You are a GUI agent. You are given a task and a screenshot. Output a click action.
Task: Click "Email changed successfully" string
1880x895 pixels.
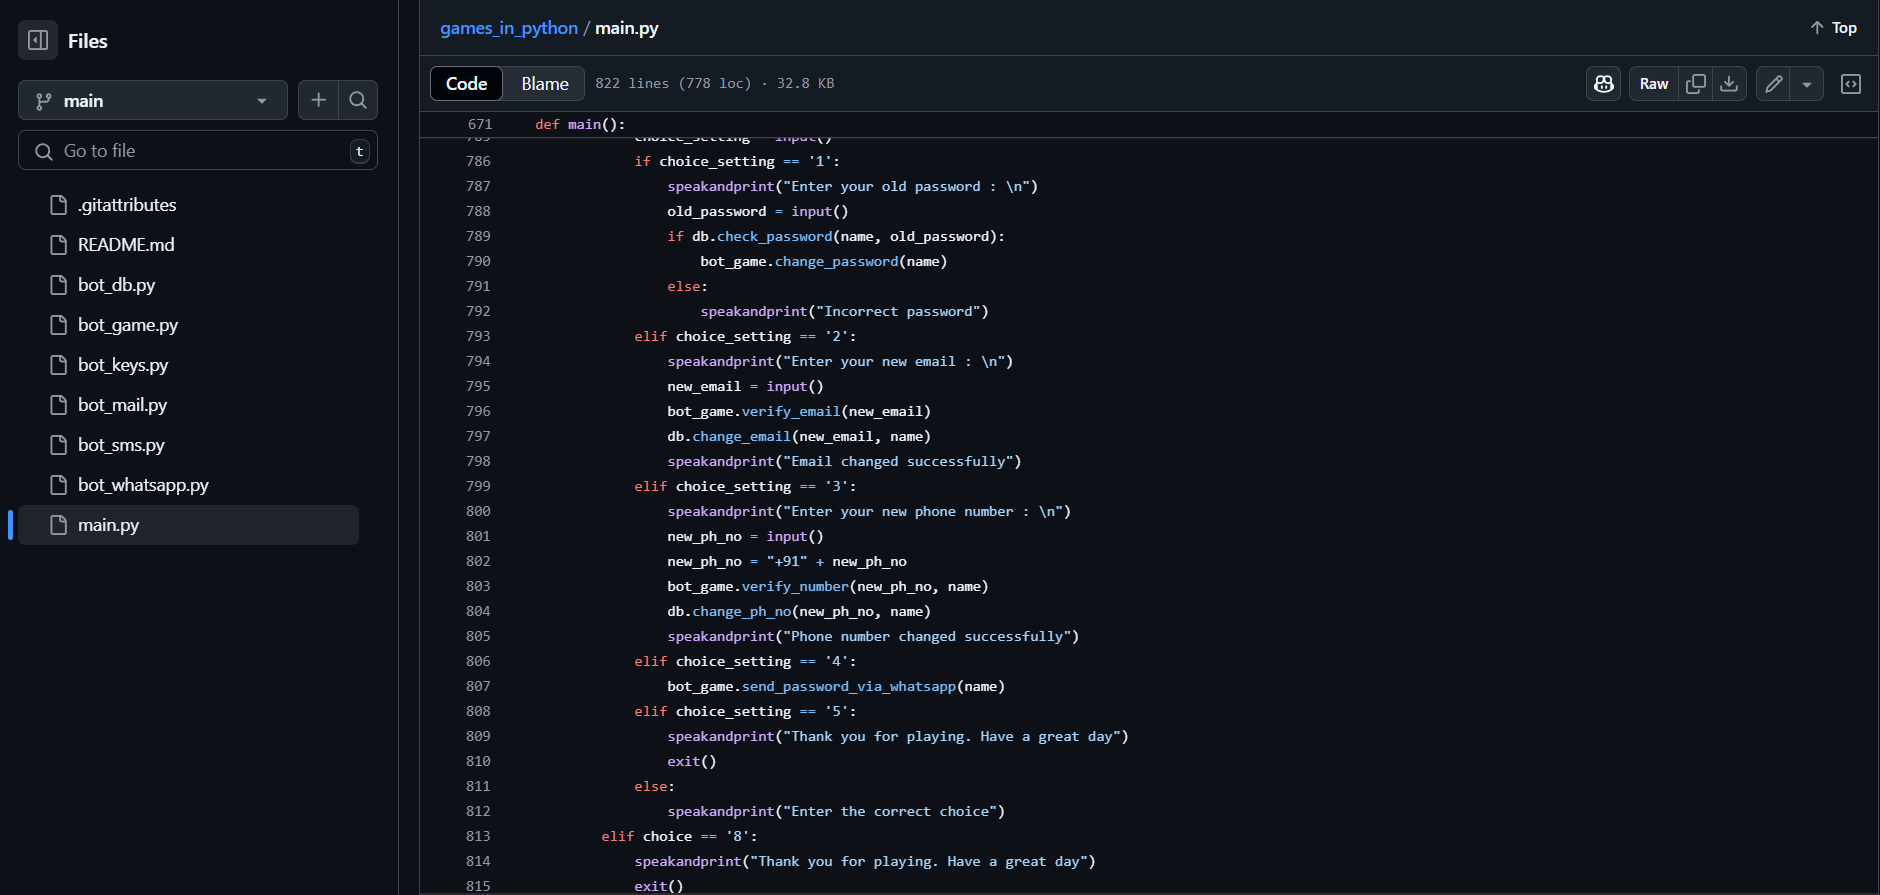[x=898, y=461]
